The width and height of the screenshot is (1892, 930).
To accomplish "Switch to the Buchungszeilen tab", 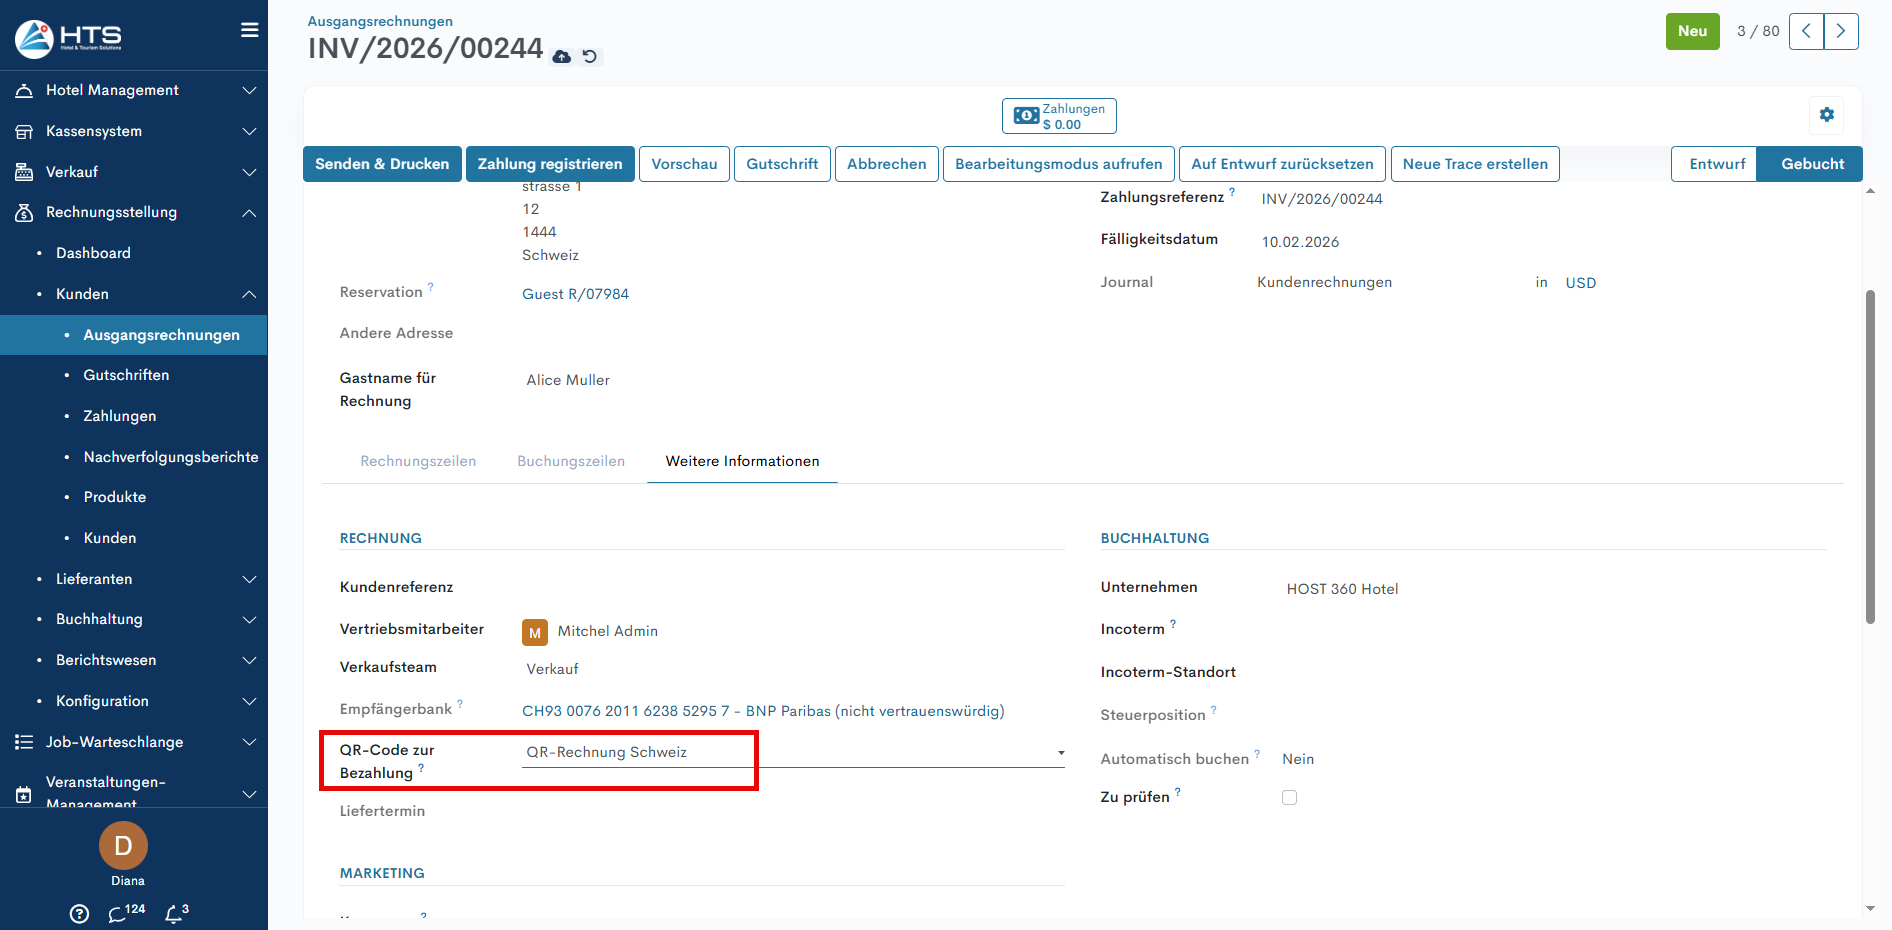I will click(571, 461).
